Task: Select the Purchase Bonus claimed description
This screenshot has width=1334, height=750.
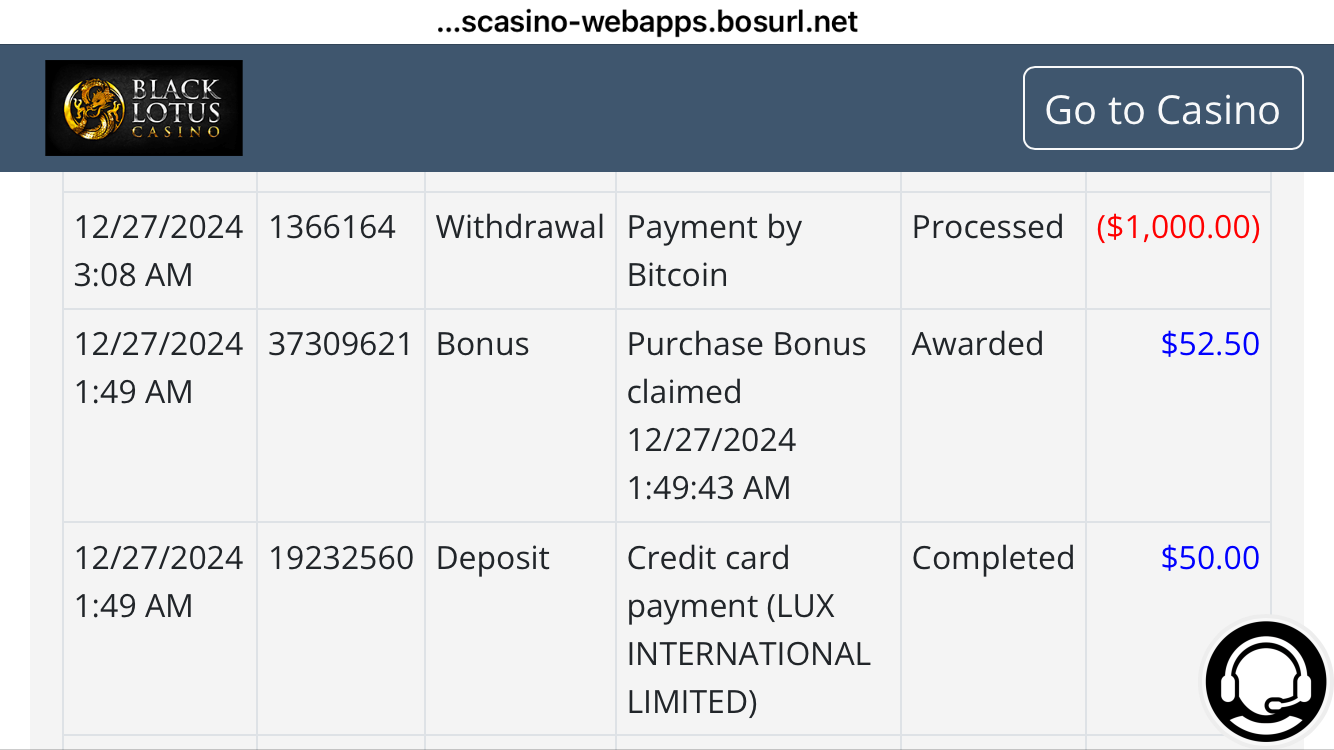Action: click(x=746, y=415)
